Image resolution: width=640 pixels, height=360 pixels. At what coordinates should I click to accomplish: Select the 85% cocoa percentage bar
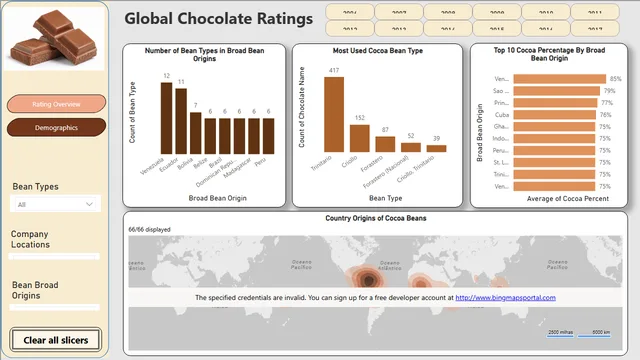pyautogui.click(x=560, y=79)
